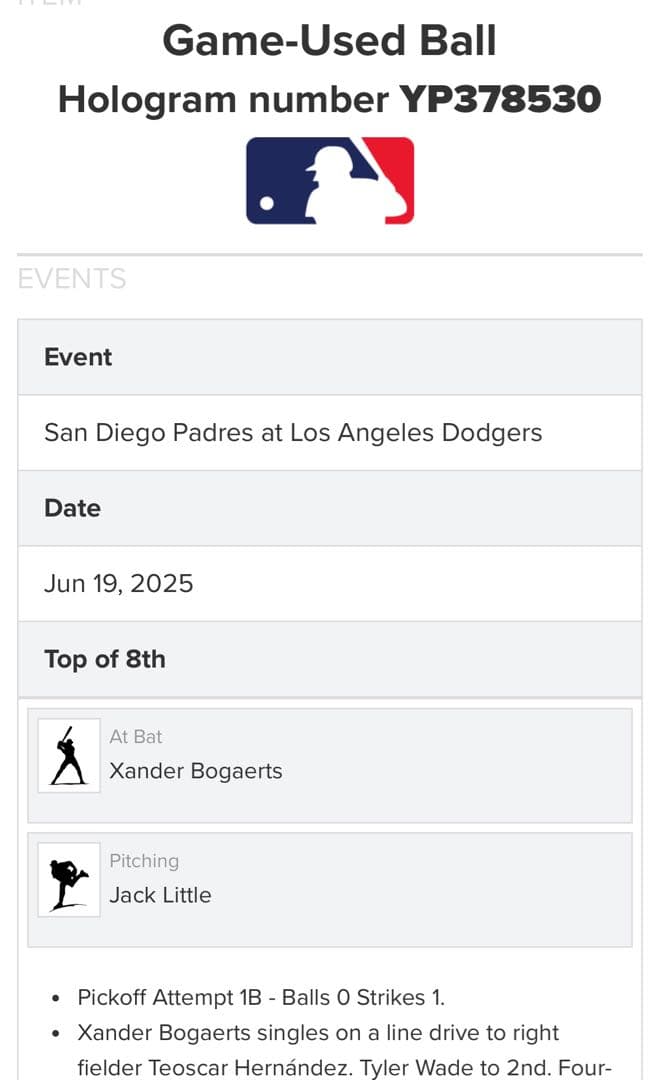The width and height of the screenshot is (660, 1080).
Task: Click the At Bat label
Action: pos(135,737)
